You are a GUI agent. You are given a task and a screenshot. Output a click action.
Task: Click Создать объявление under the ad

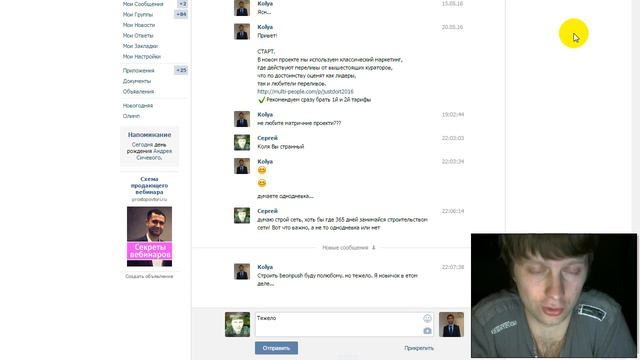pyautogui.click(x=149, y=277)
